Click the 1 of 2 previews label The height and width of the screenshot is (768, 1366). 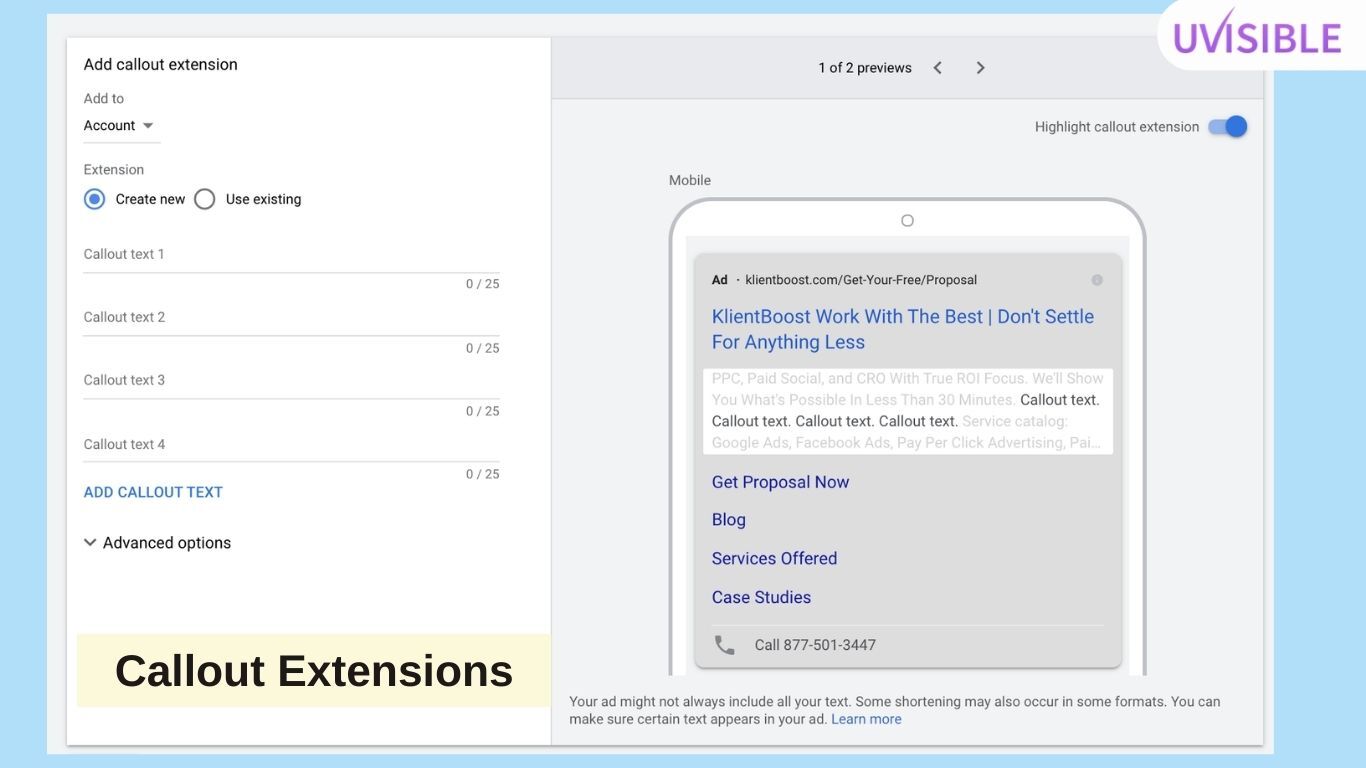[x=864, y=67]
